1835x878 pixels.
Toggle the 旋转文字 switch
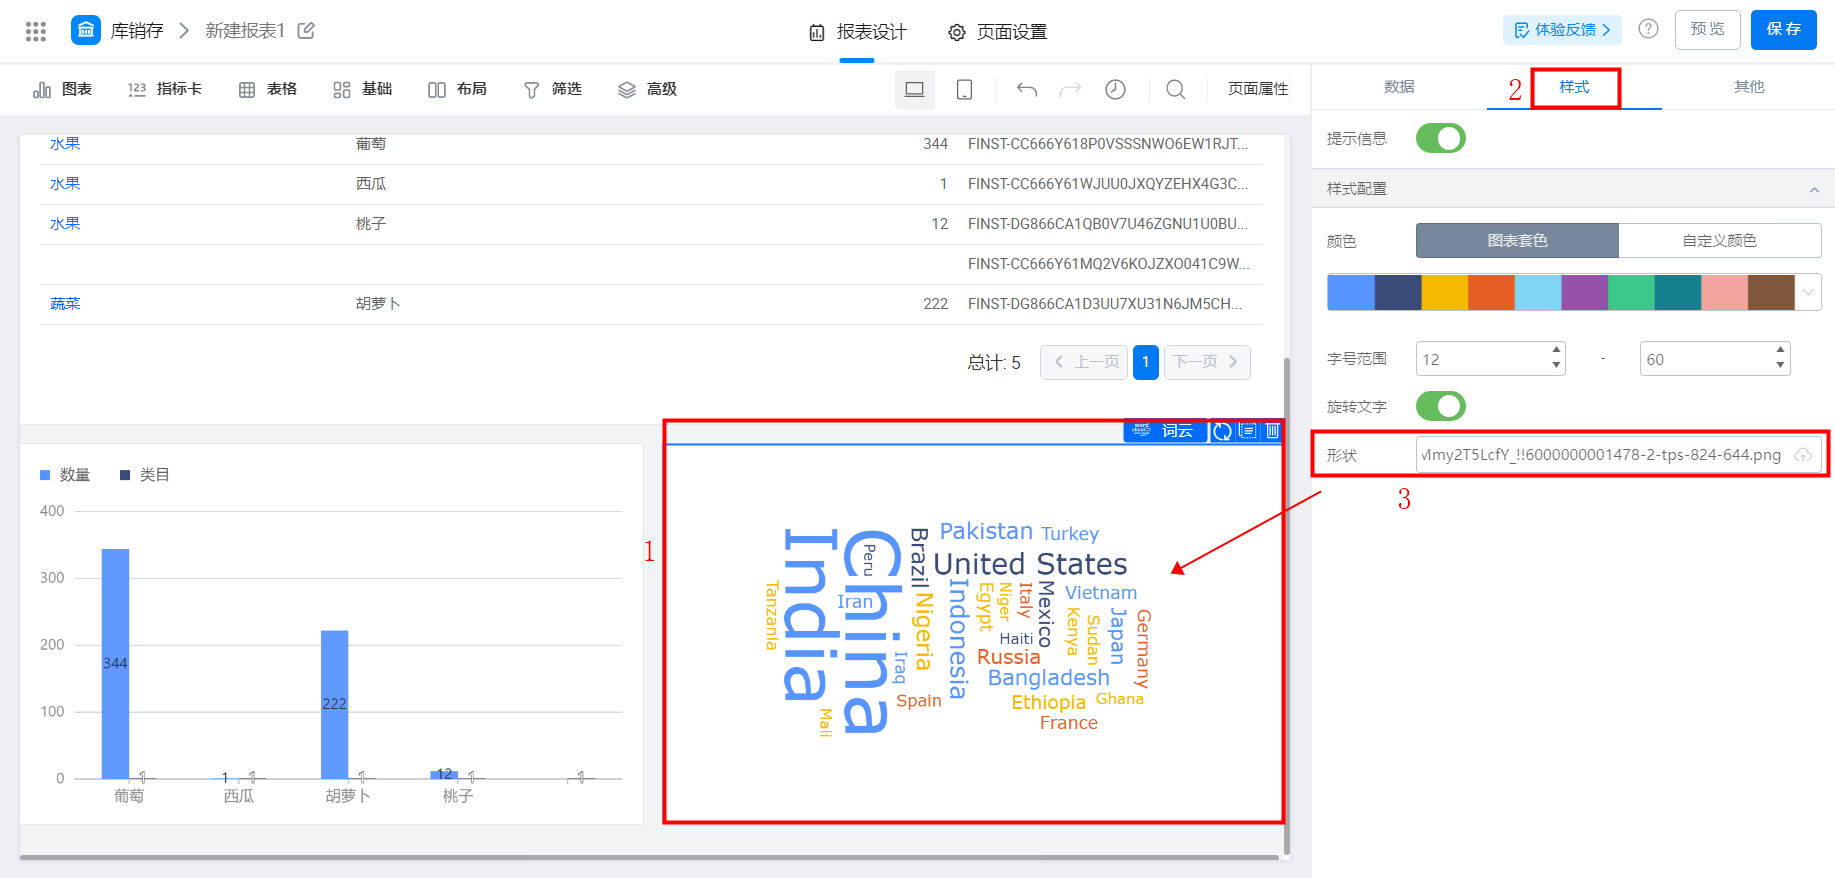(x=1441, y=406)
